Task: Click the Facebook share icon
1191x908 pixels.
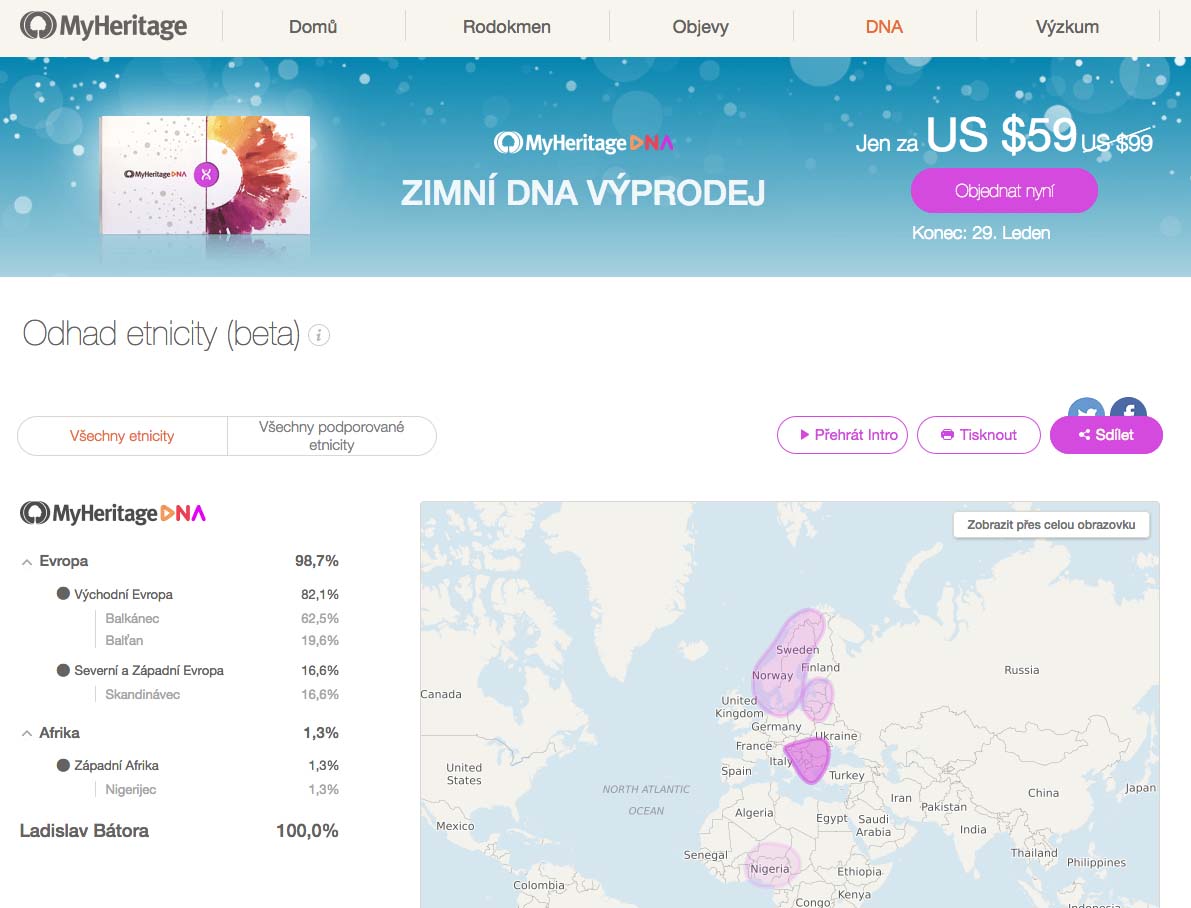Action: pos(1129,406)
